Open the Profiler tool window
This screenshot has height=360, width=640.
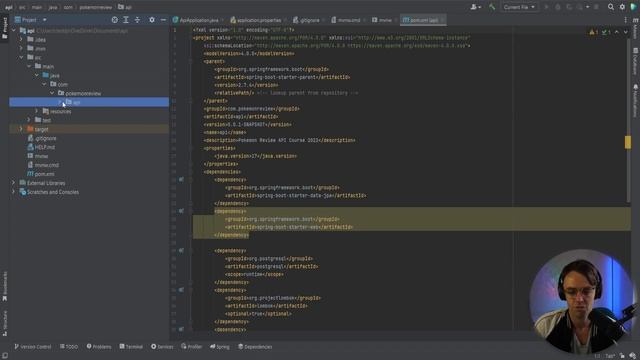point(191,347)
